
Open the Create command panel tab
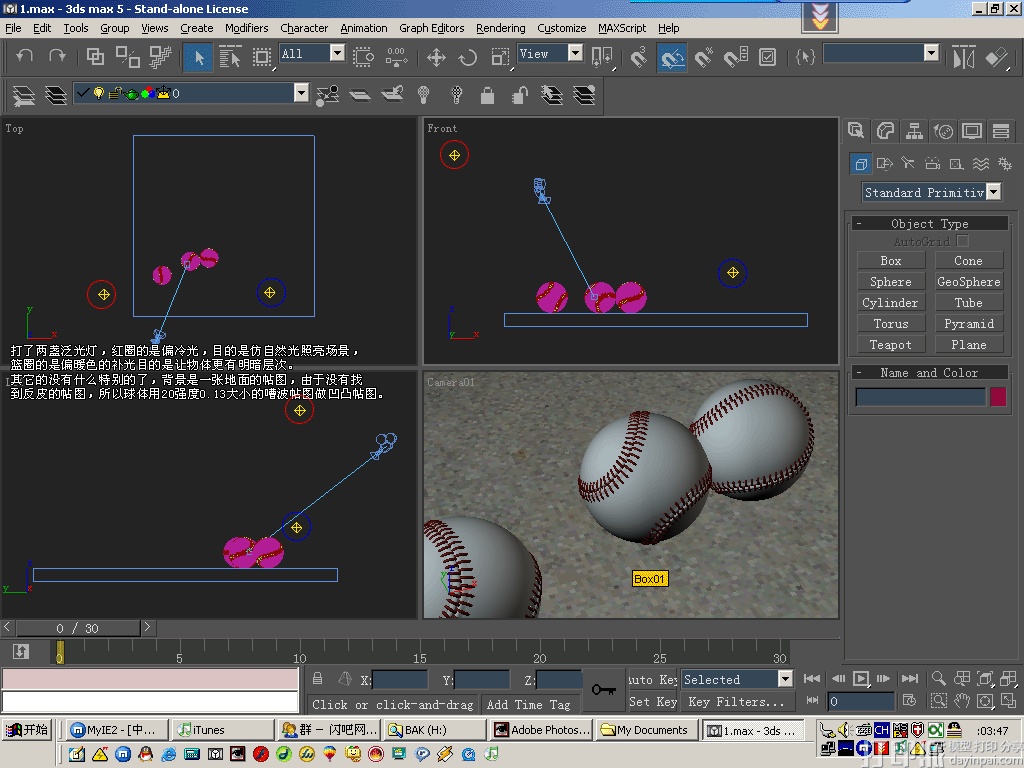(x=856, y=131)
